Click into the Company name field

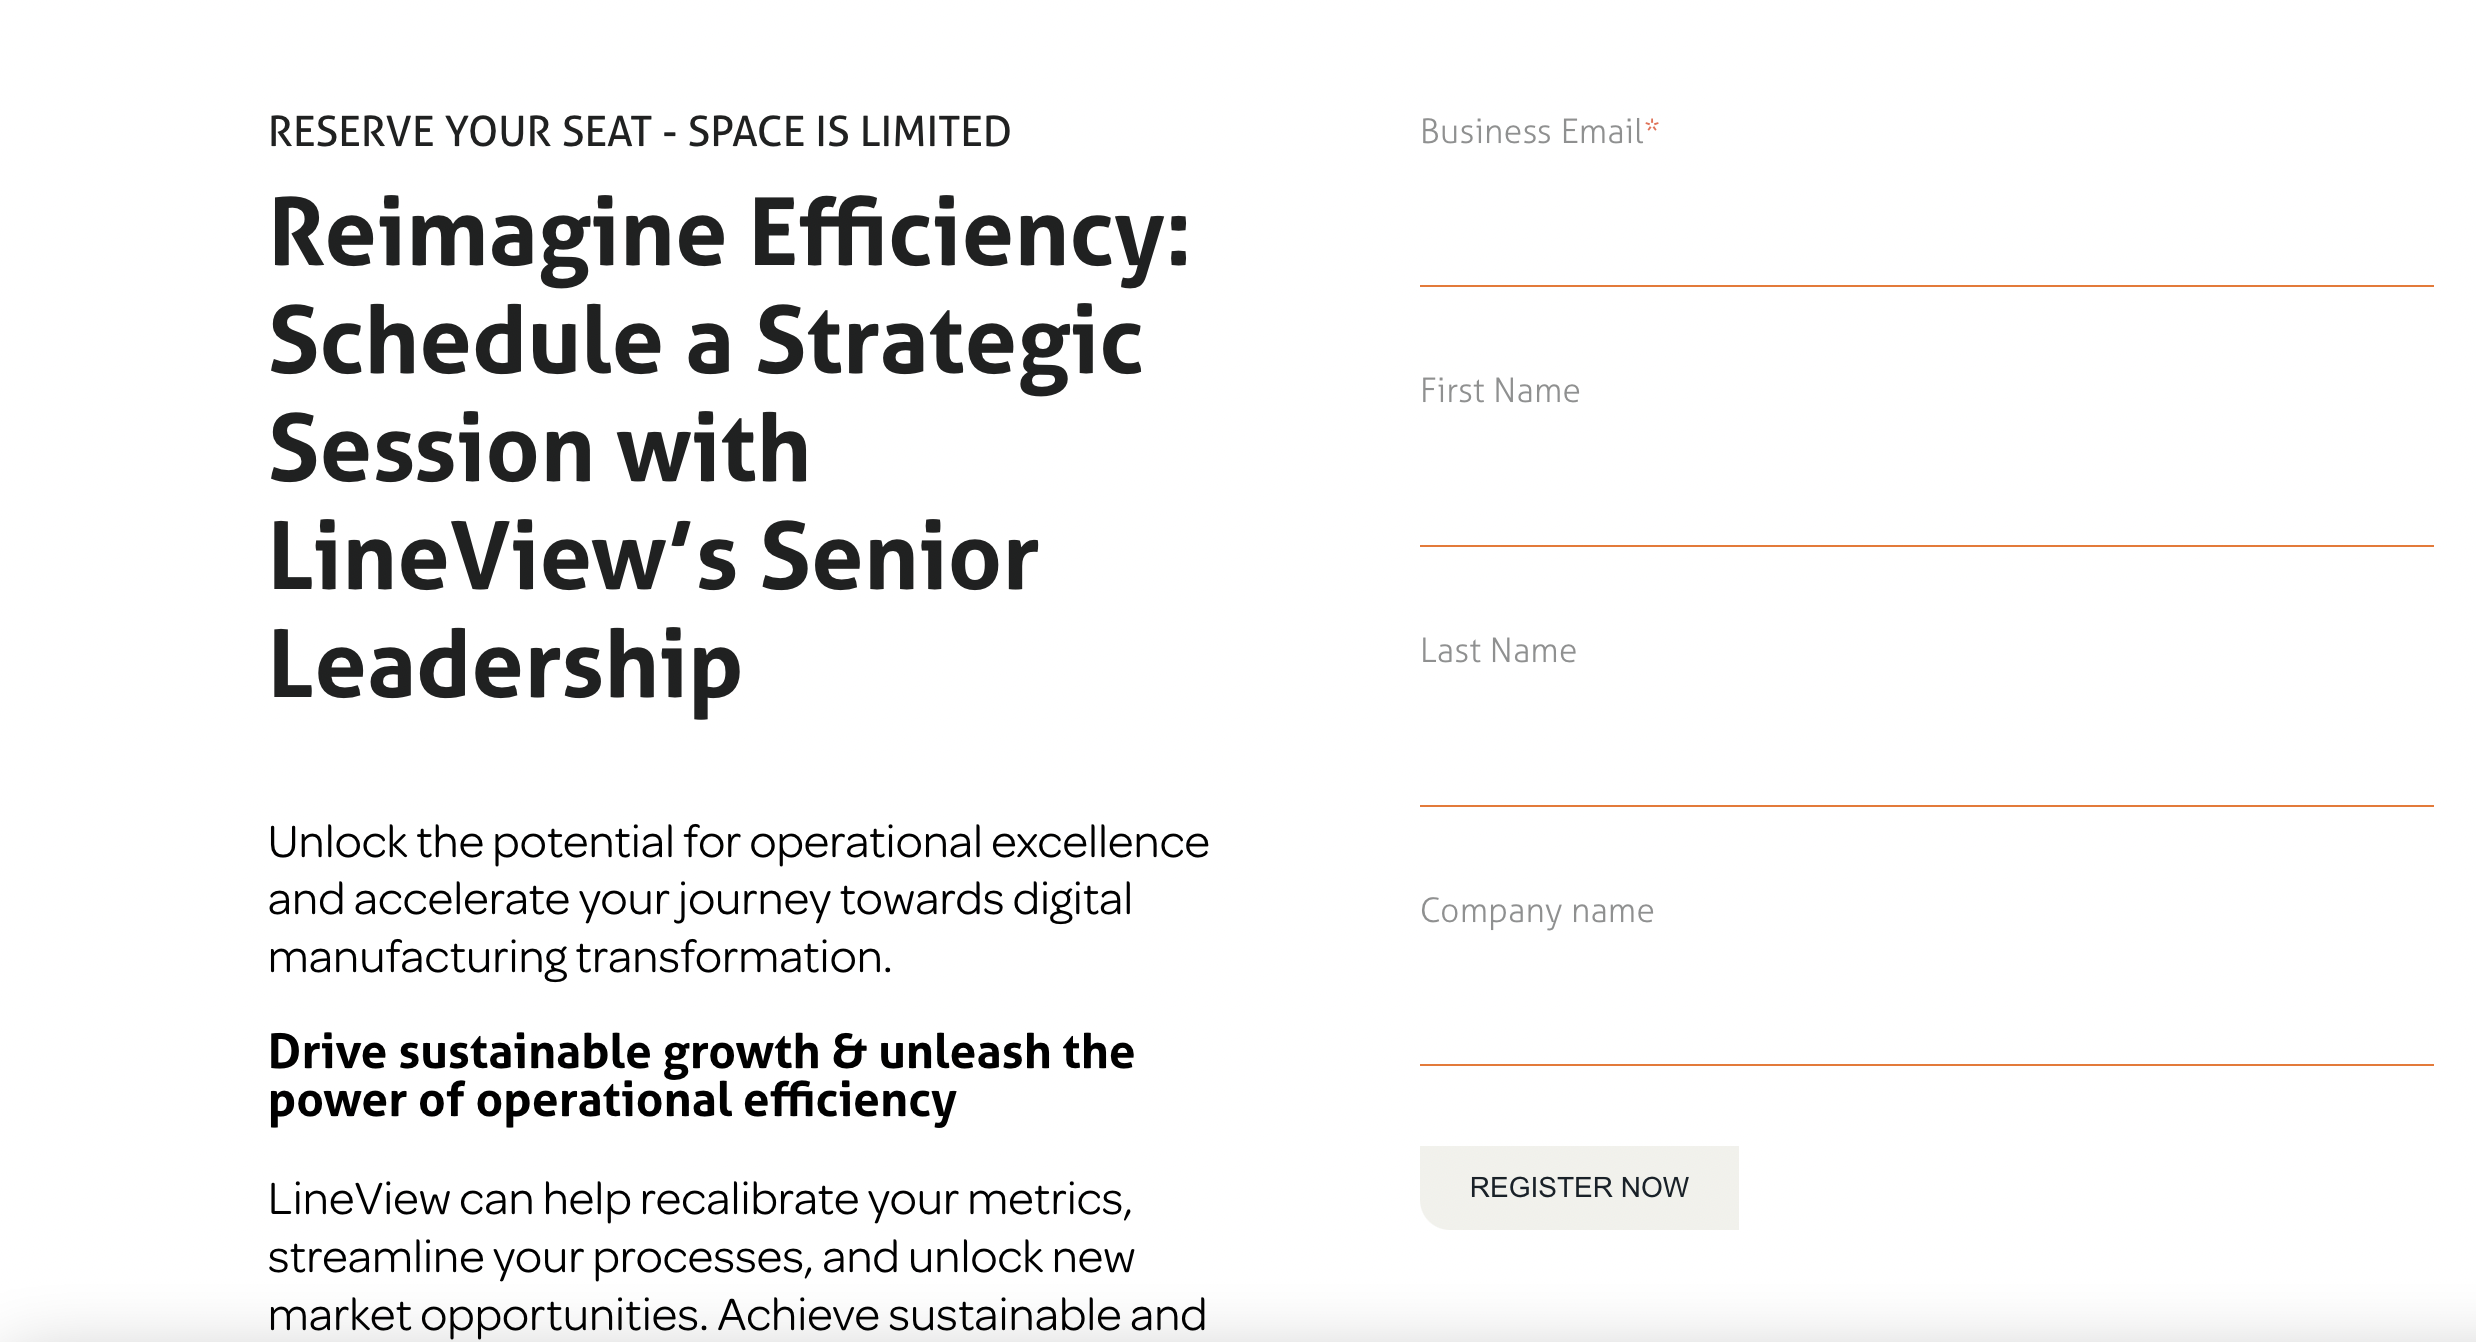(1925, 1018)
